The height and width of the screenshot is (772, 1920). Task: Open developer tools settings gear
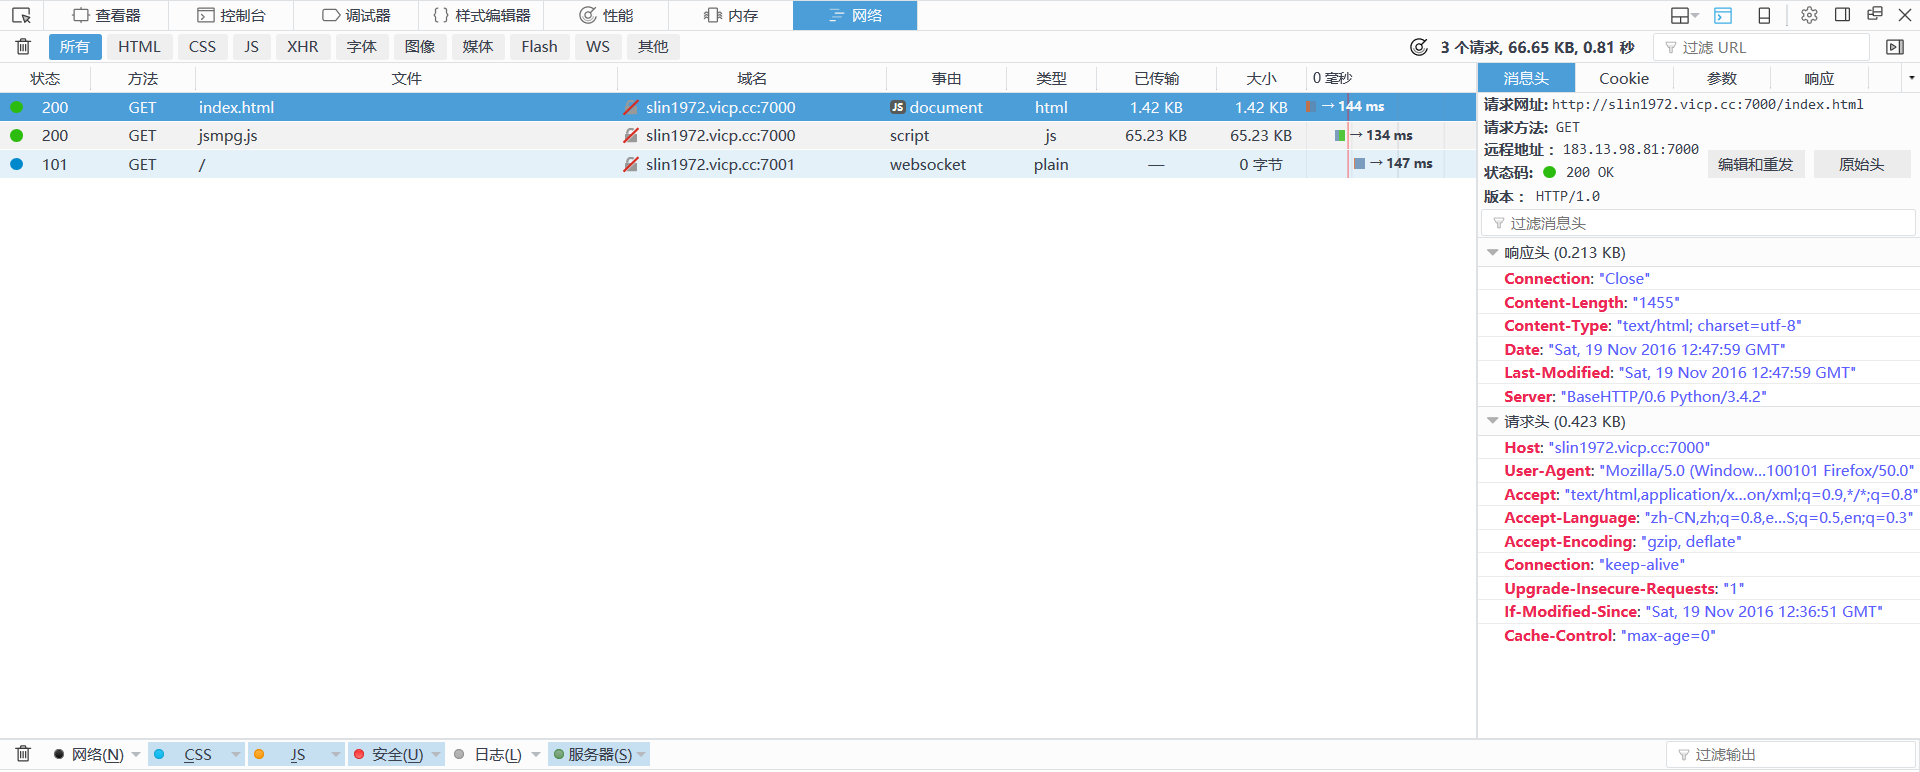pos(1809,15)
